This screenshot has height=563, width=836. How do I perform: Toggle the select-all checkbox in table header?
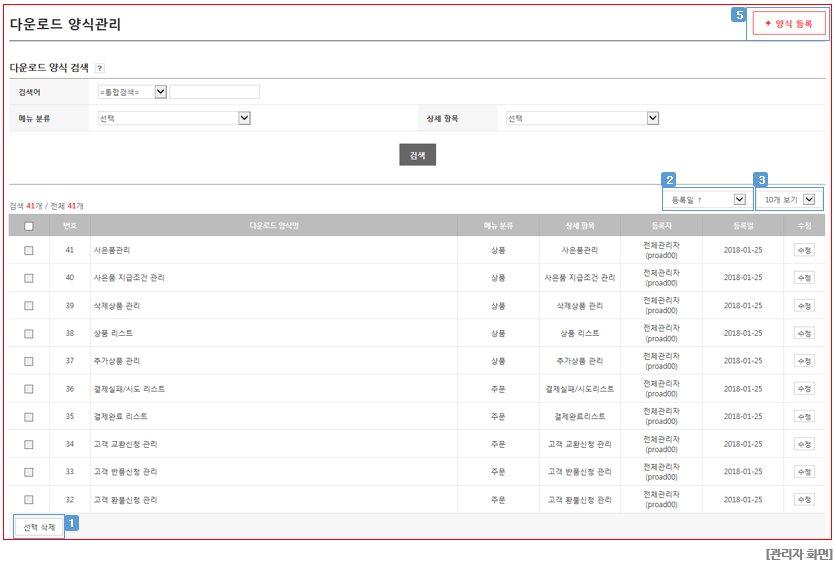pos(29,226)
